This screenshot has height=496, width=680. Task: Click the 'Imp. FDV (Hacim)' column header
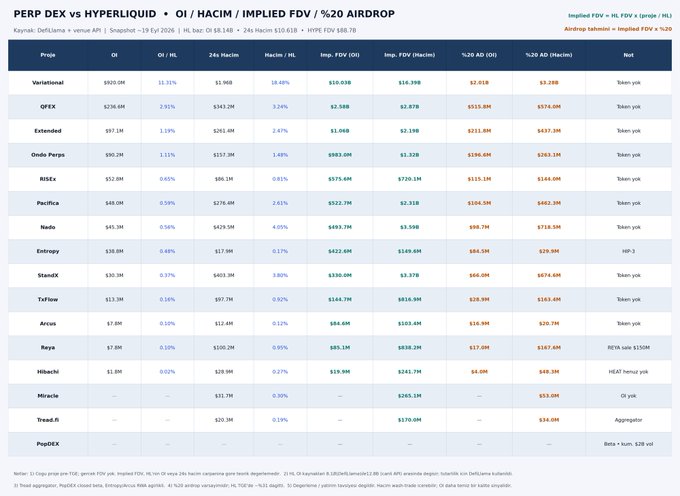[x=409, y=55]
